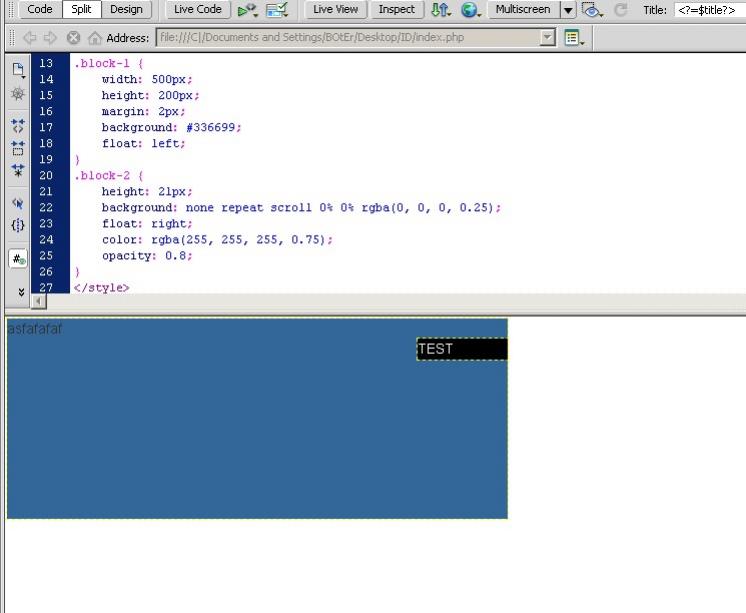Click the '#336699' color value
The width and height of the screenshot is (746, 613).
(210, 128)
